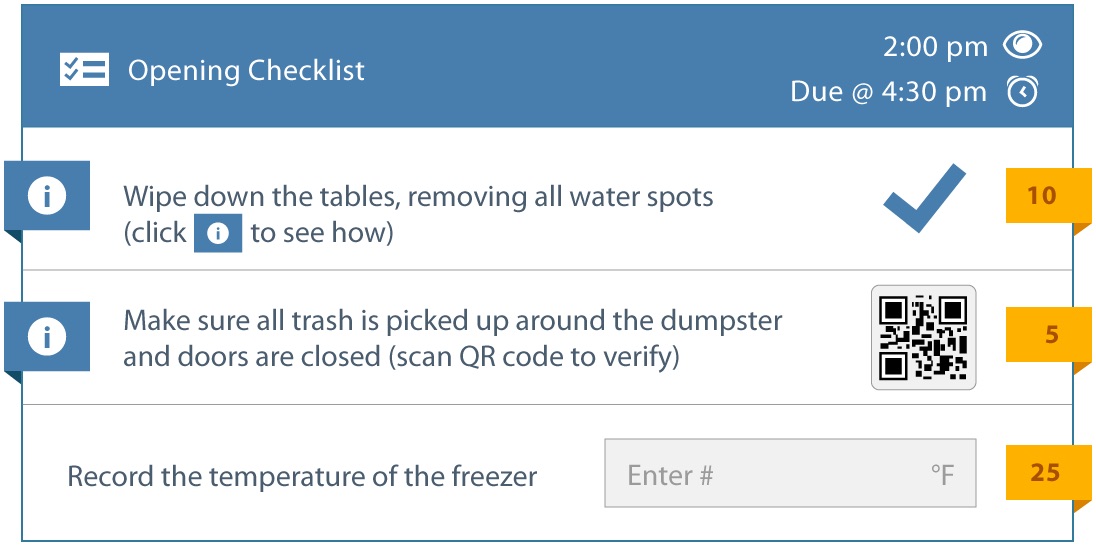Select the orange 25 points badge
The height and width of the screenshot is (546, 1096).
(1044, 472)
